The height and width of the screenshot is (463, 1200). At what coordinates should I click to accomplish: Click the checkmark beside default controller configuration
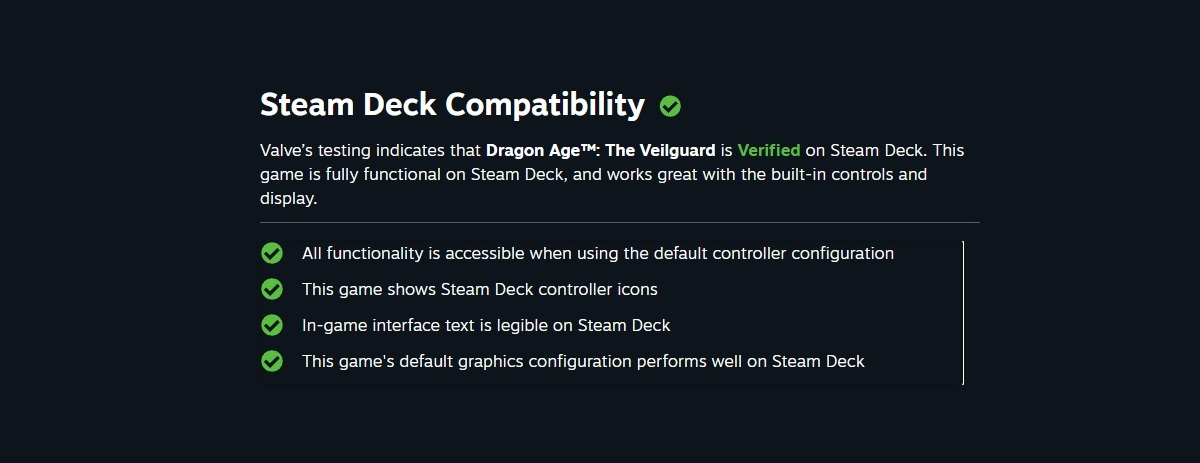tap(272, 253)
